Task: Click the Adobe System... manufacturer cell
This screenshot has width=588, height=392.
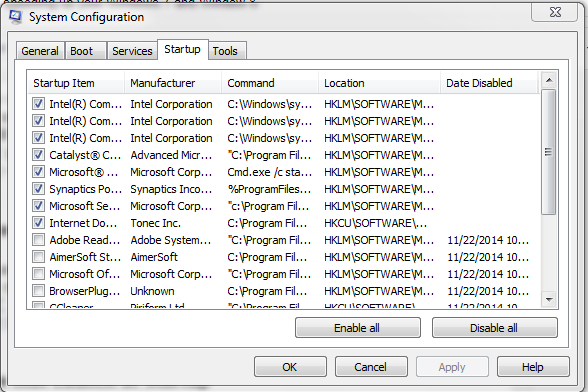Action: click(171, 240)
